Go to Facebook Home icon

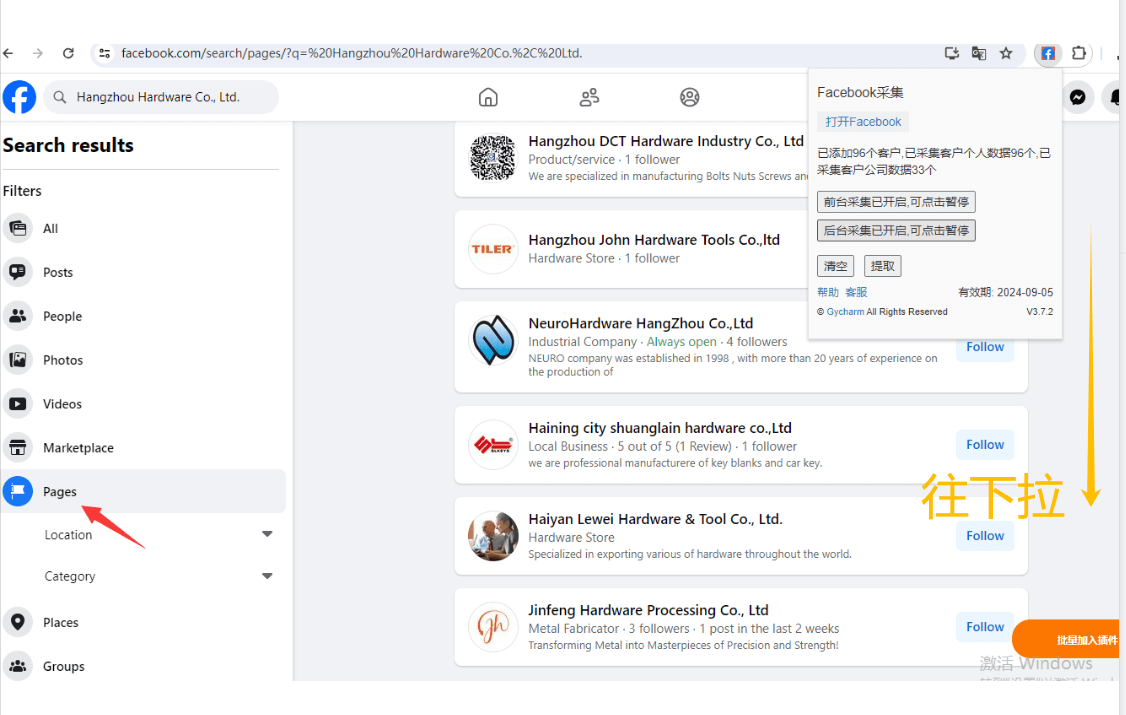click(x=488, y=97)
